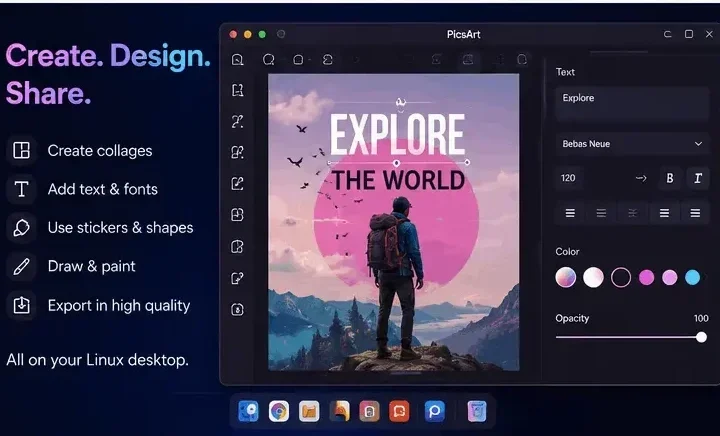Click the rotate handle above the EXPLORE text
The height and width of the screenshot is (436, 720).
(401, 102)
